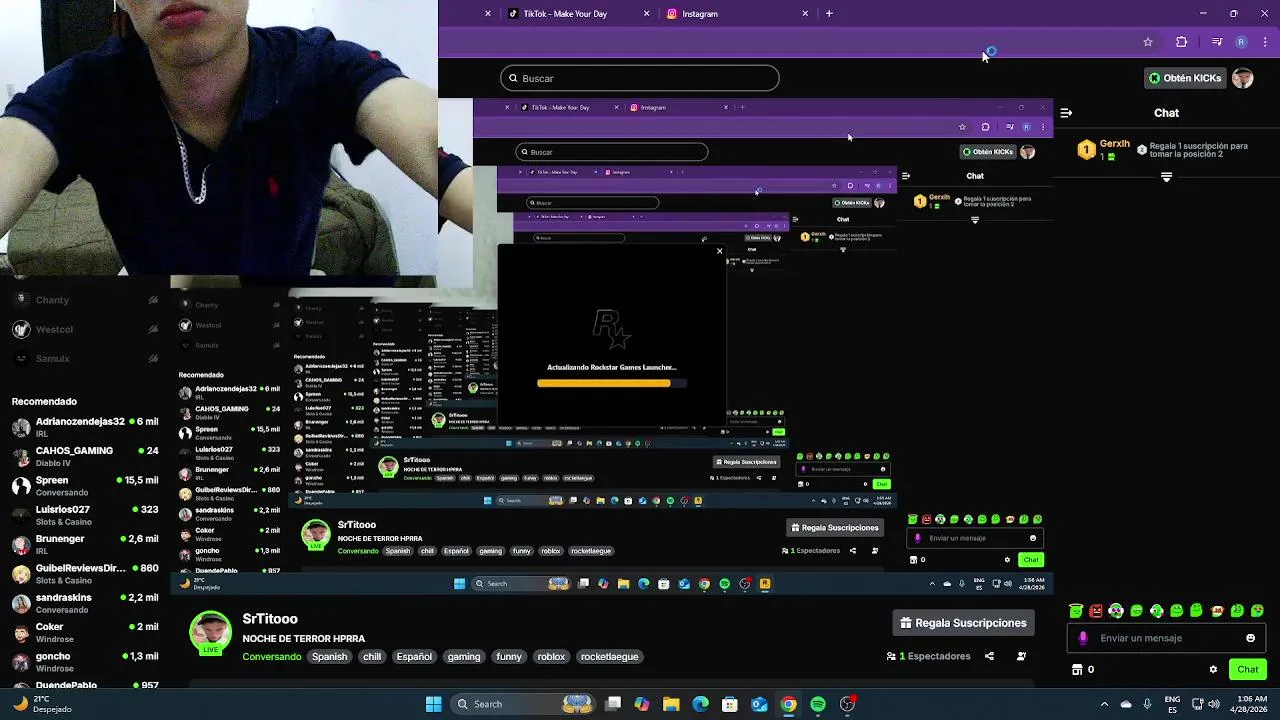Open new tab with outermost plus button
The image size is (1280, 720).
829,14
